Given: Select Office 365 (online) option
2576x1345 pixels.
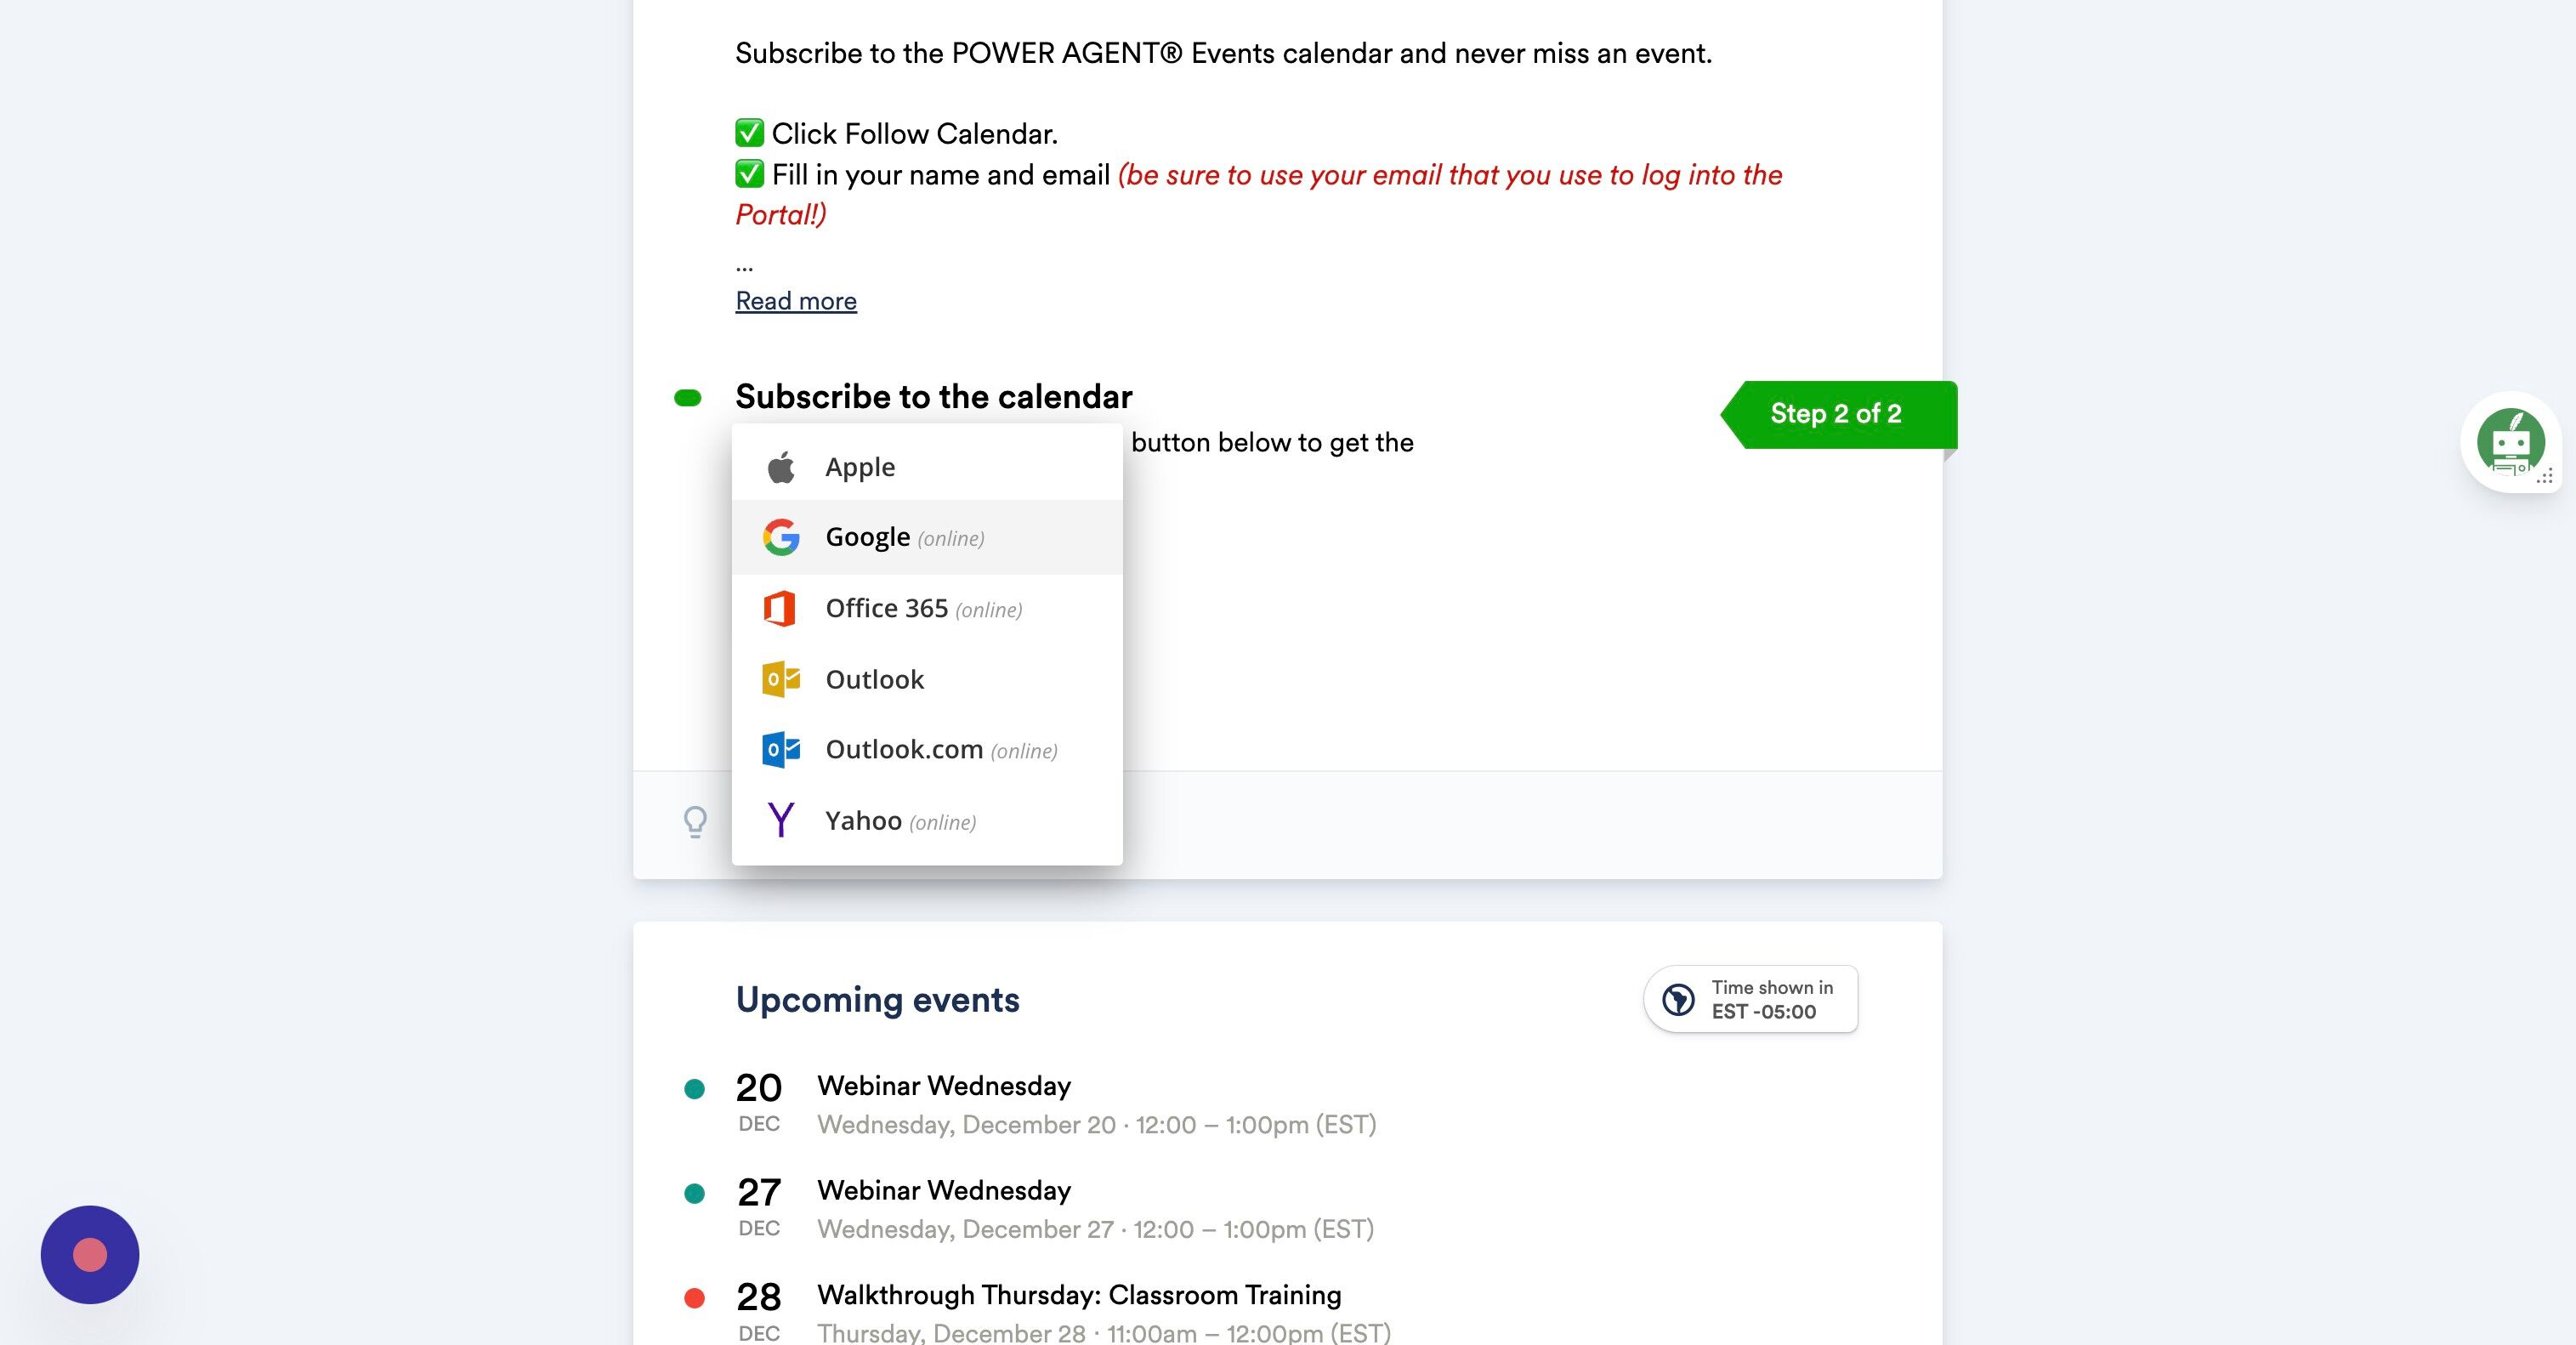Looking at the screenshot, I should pyautogui.click(x=923, y=608).
